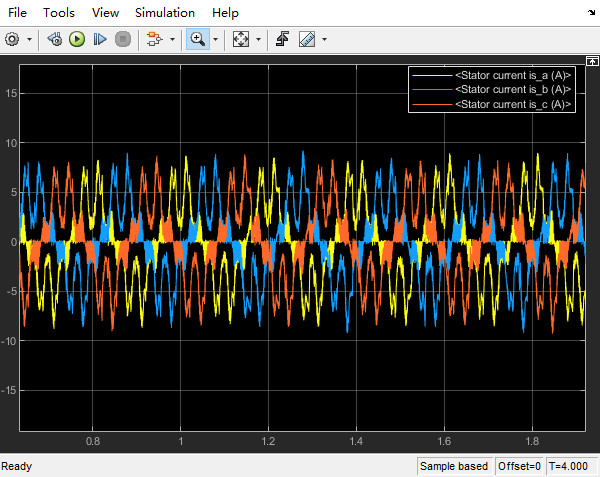
Task: Expand the Scale Axes dropdown arrow
Action: pyautogui.click(x=259, y=40)
